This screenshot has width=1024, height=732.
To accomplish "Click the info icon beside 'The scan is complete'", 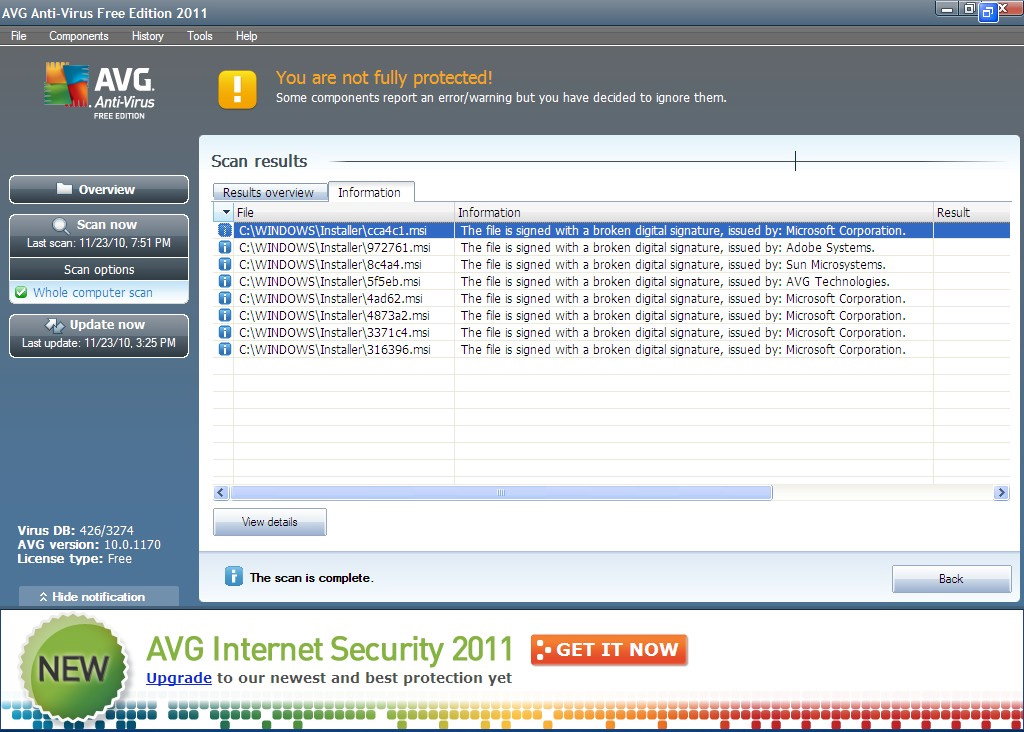I will (234, 576).
